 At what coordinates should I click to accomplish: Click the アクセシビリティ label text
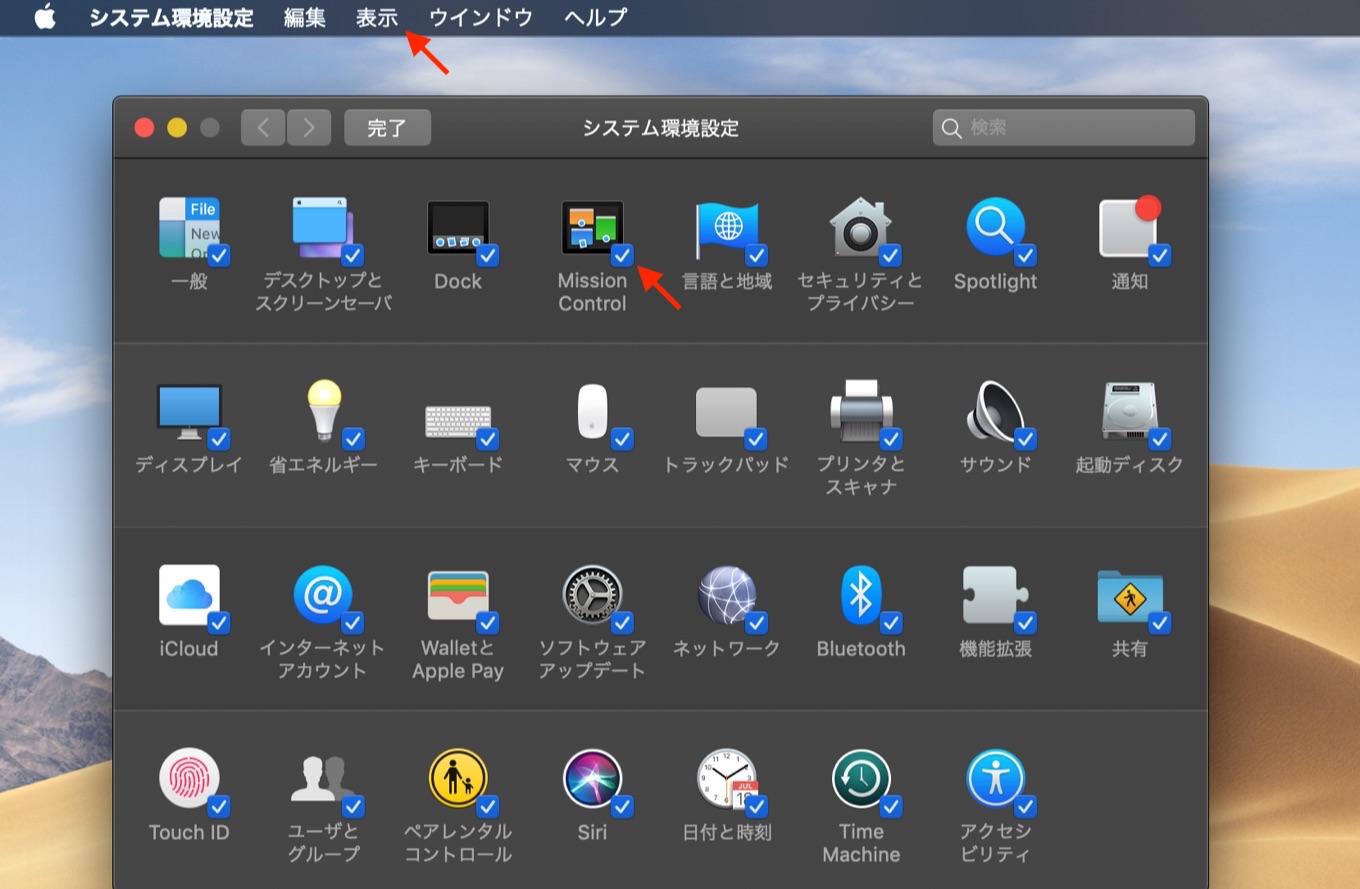[x=995, y=843]
